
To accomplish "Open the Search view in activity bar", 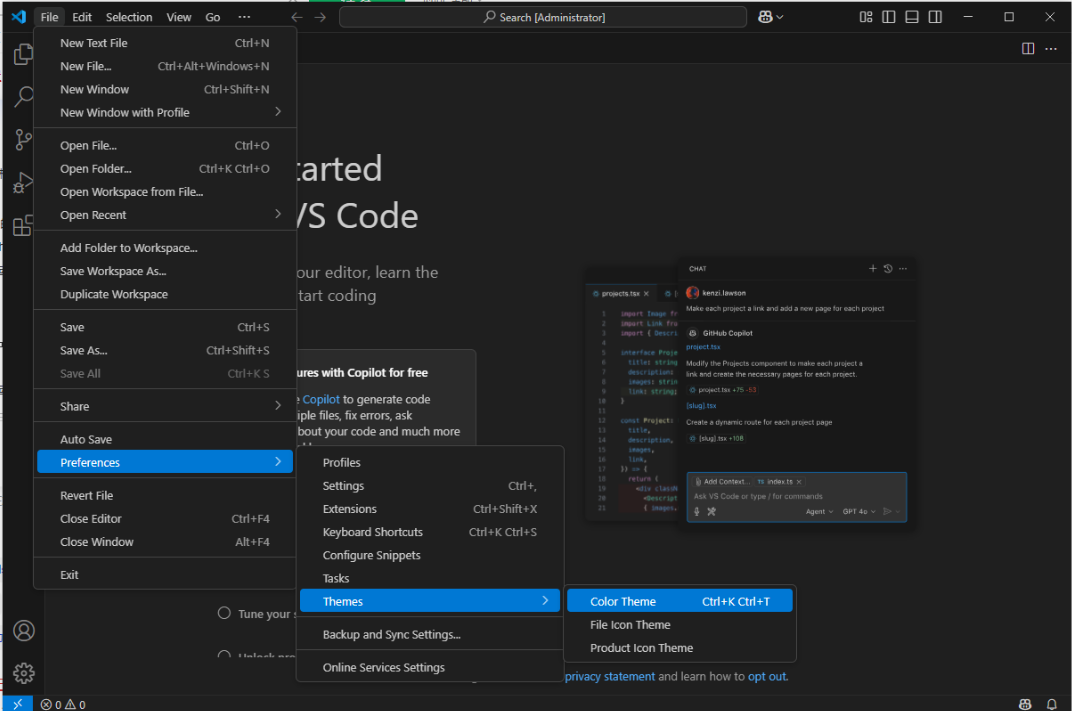I will tap(23, 96).
